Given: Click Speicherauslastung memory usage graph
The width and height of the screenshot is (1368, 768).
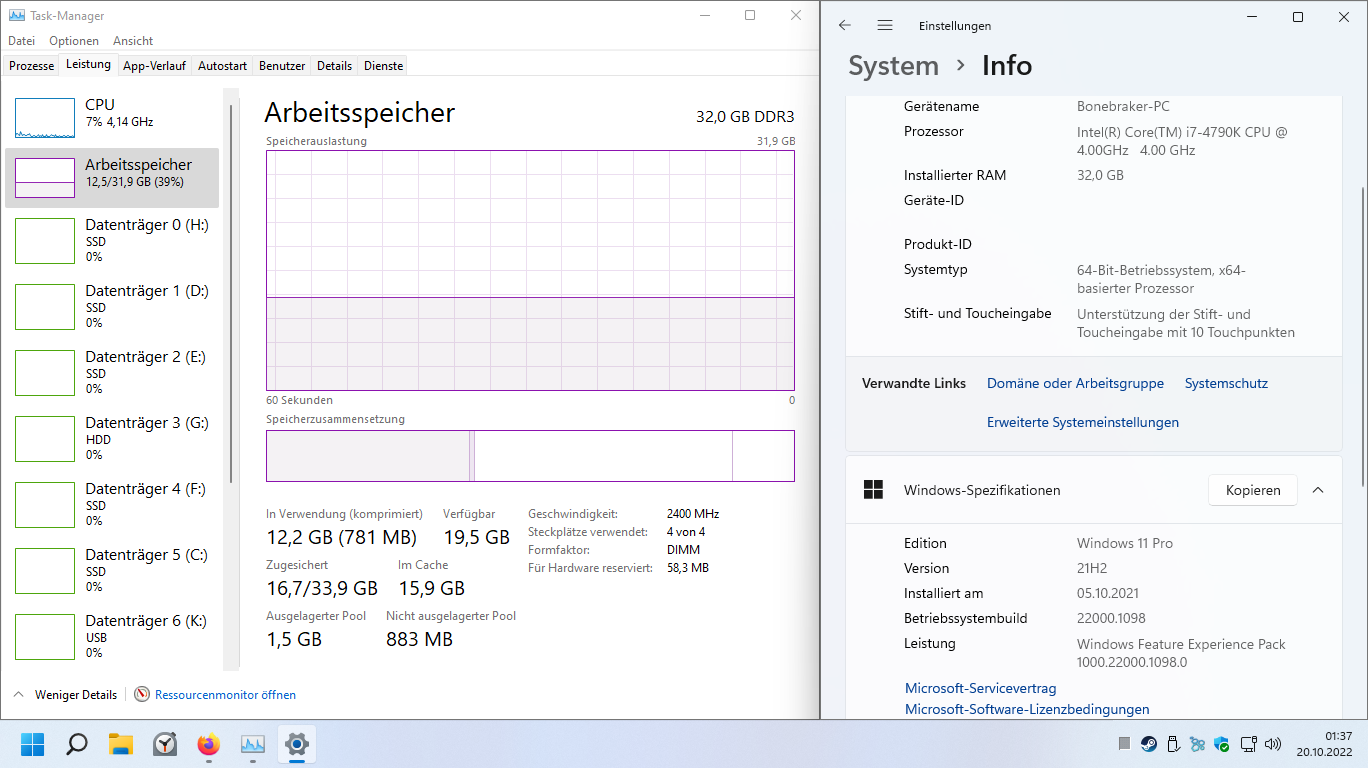Looking at the screenshot, I should [530, 270].
